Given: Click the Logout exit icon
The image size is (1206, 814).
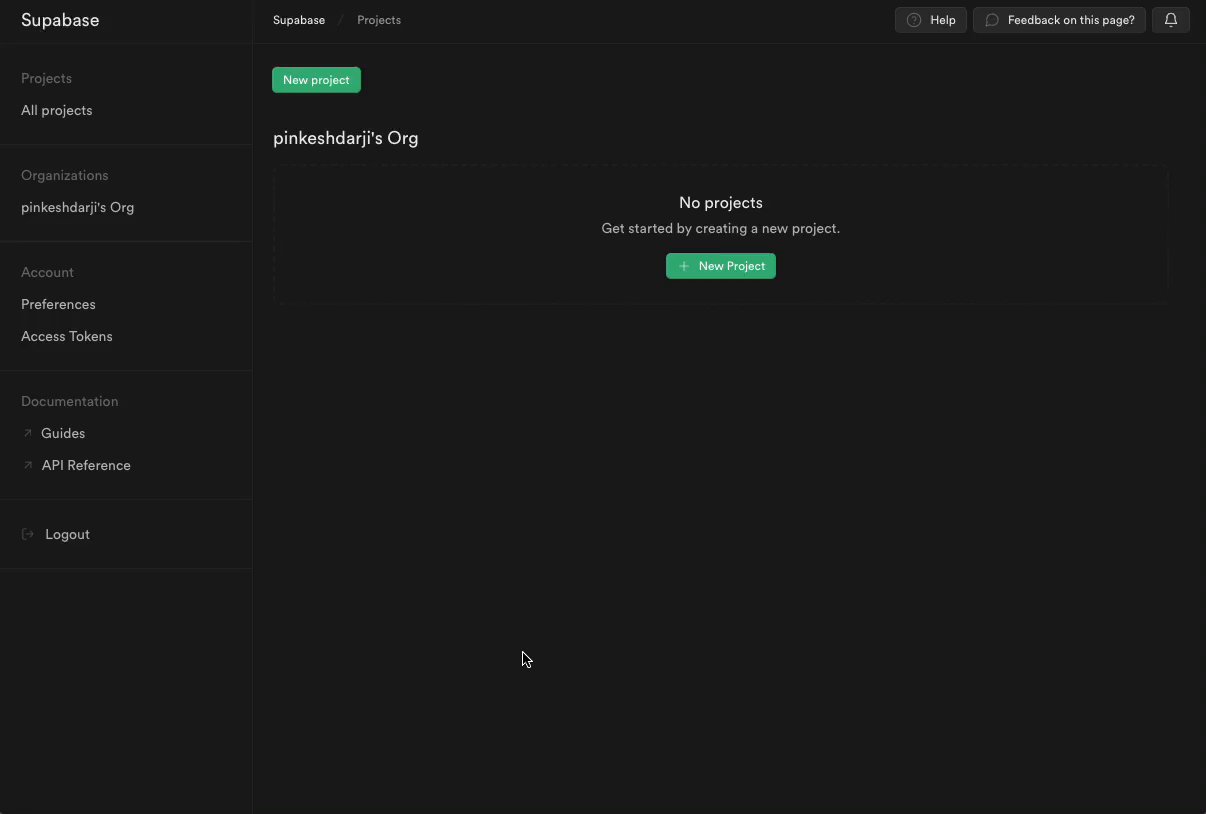Looking at the screenshot, I should click(28, 534).
